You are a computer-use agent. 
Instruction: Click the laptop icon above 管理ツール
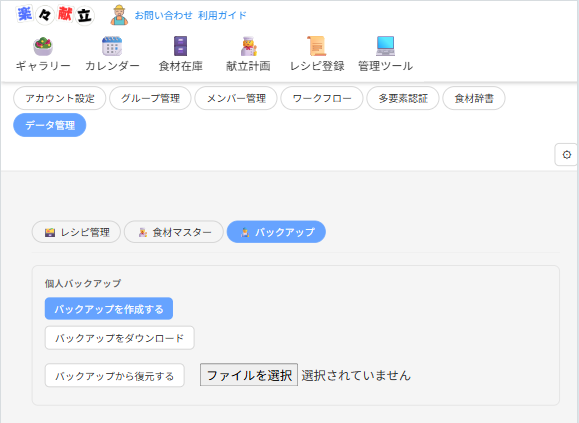point(386,46)
